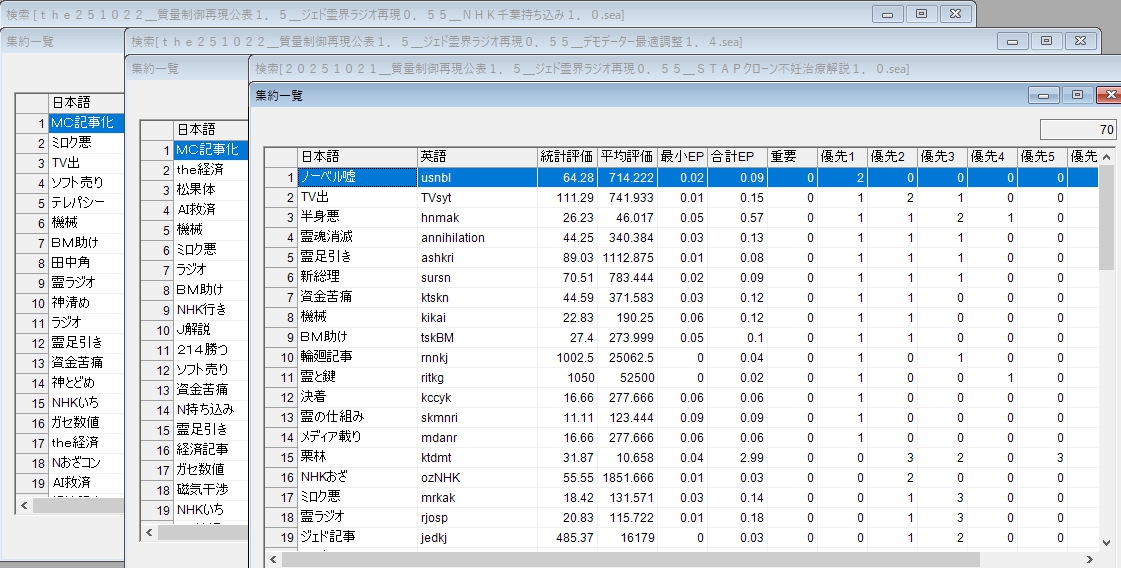Select the 英語 column header
Screen dimensions: 1121x568
pyautogui.click(x=476, y=157)
